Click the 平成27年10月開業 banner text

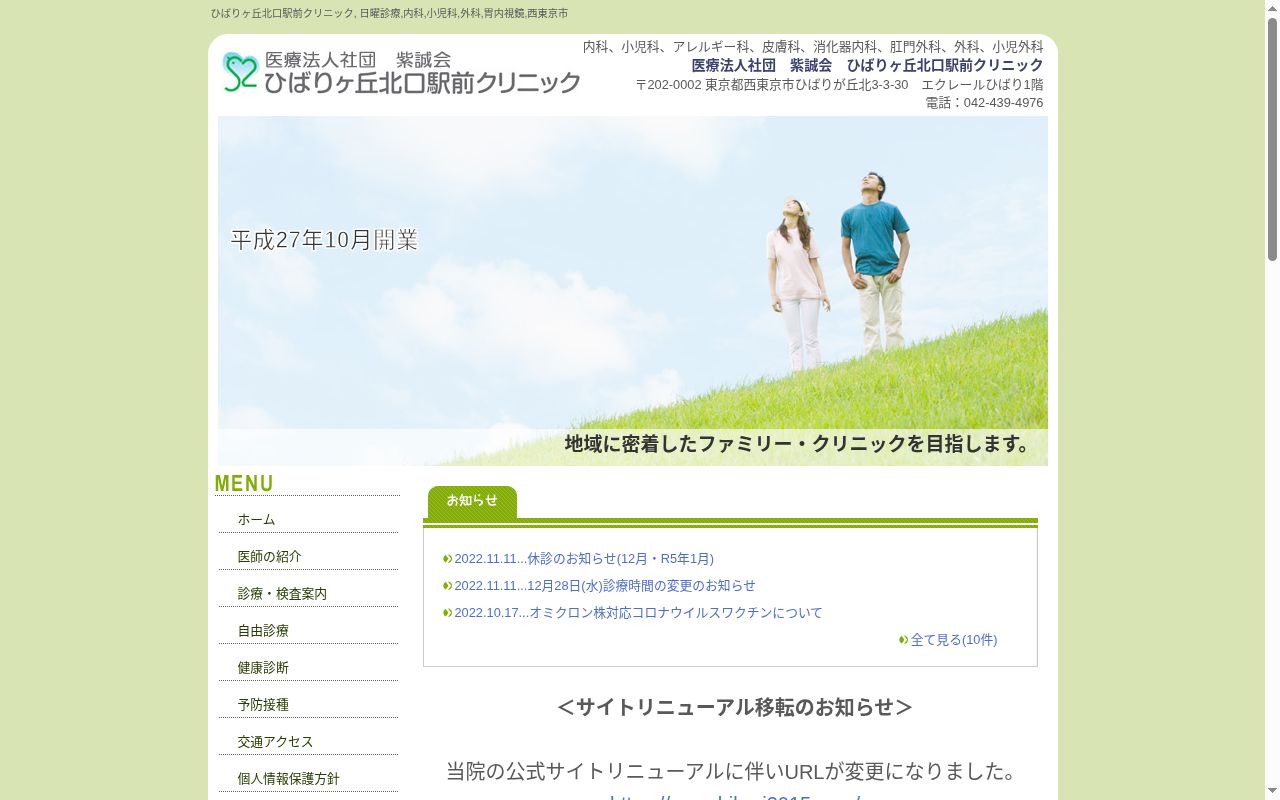(324, 240)
